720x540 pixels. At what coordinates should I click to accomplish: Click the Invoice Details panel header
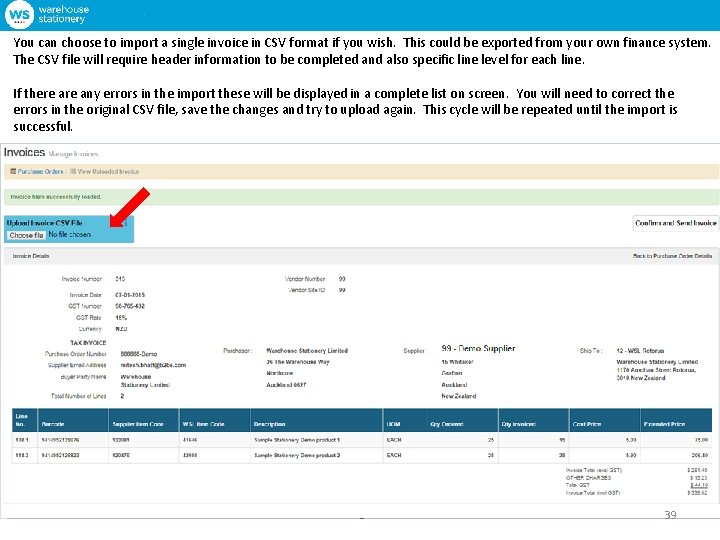pos(360,256)
